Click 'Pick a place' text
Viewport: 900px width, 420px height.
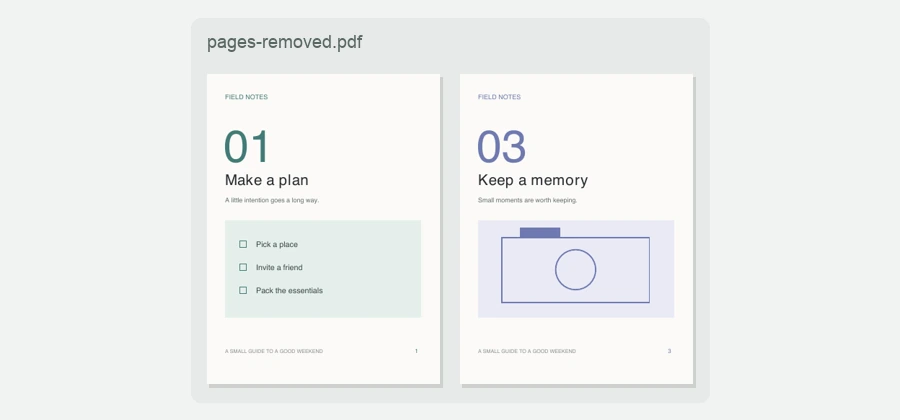click(277, 244)
